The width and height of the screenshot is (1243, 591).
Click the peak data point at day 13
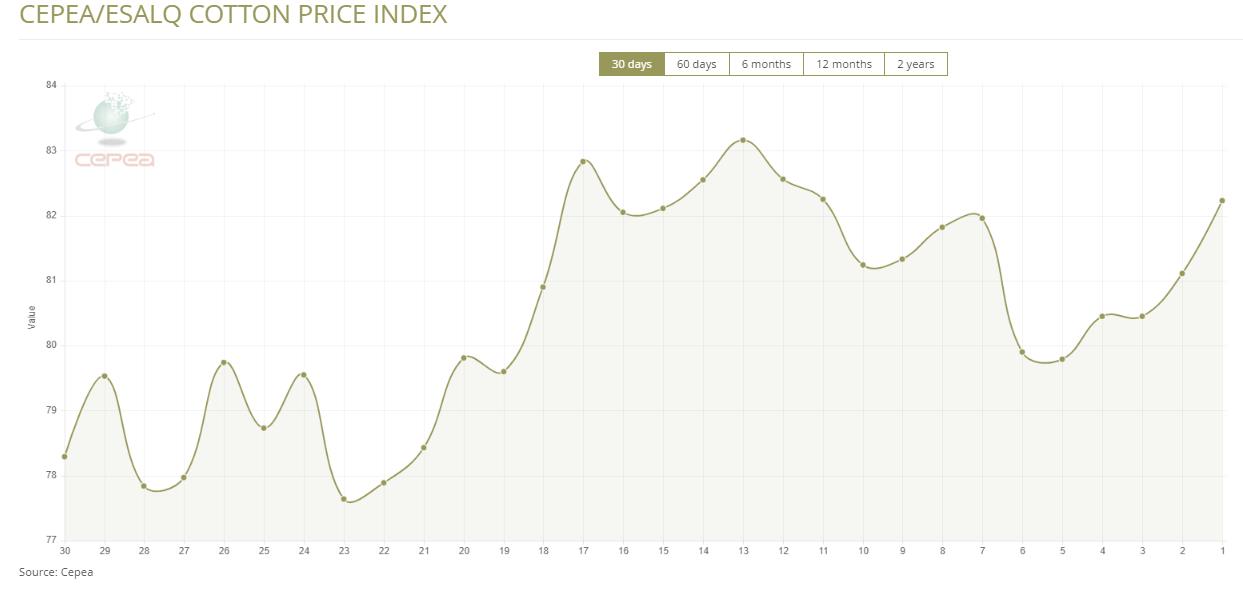point(743,140)
